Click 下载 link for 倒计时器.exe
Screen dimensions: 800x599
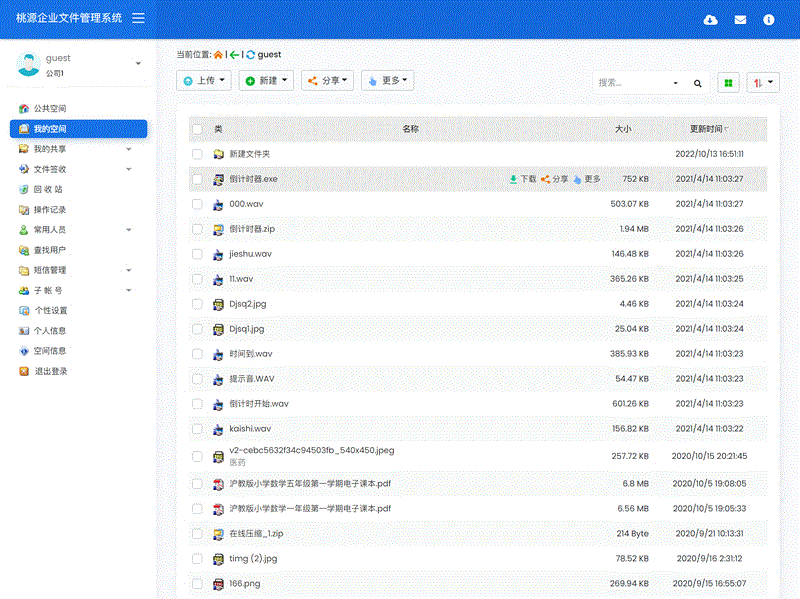(522, 179)
